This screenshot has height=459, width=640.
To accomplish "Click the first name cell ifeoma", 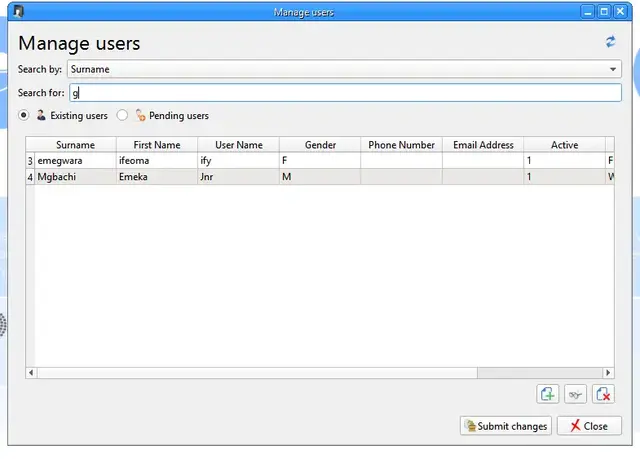I will pyautogui.click(x=157, y=160).
